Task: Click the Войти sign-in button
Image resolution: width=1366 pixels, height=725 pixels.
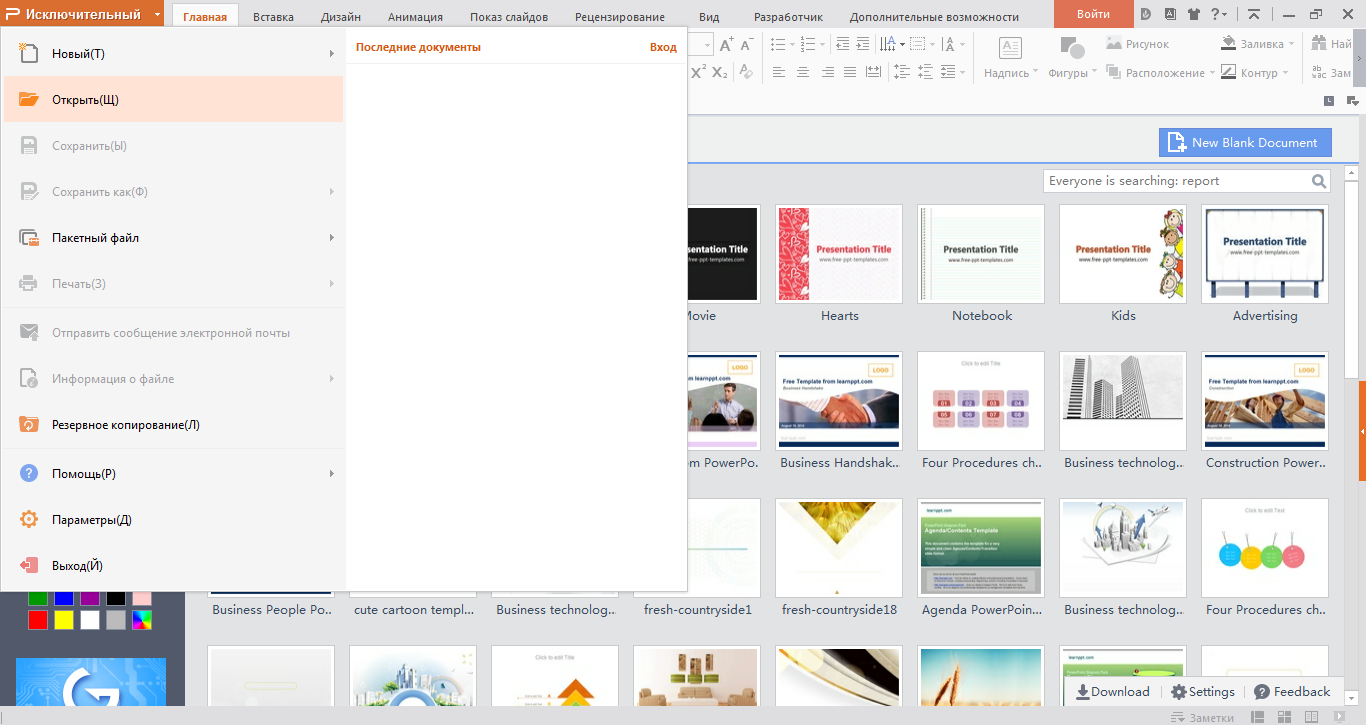Action: tap(1093, 14)
